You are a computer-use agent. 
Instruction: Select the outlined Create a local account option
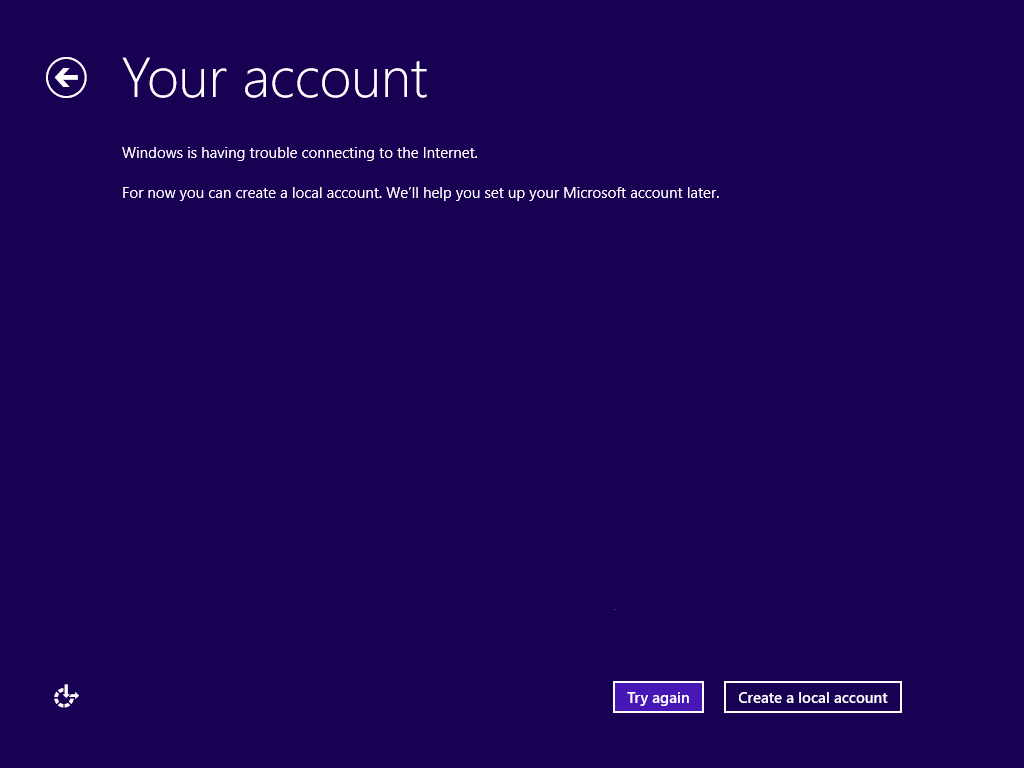click(812, 697)
